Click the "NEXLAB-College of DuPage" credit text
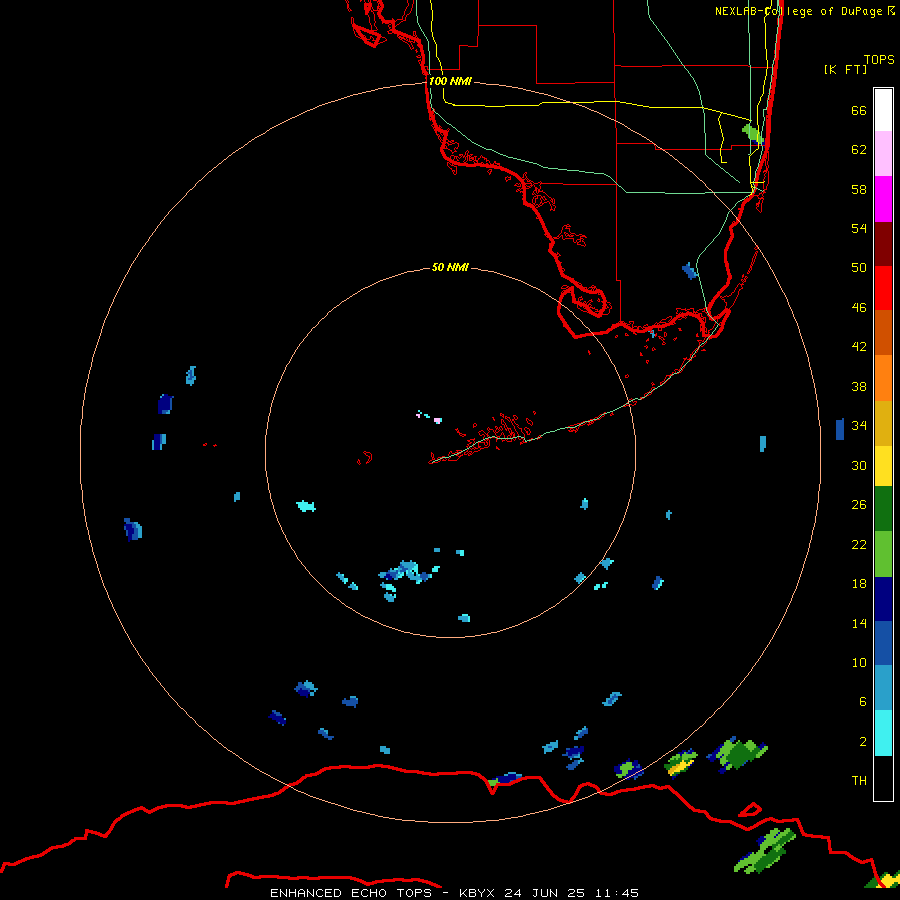The image size is (900, 900). coord(800,11)
